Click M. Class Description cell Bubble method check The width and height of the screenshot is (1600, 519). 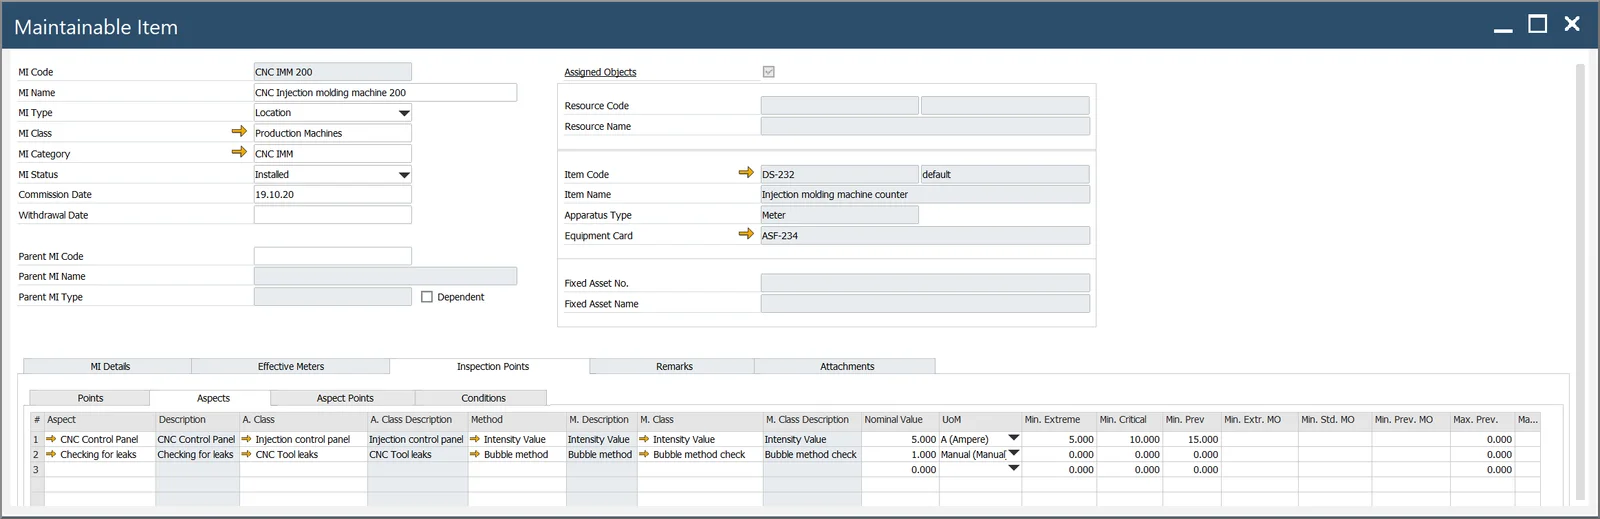[x=812, y=454]
